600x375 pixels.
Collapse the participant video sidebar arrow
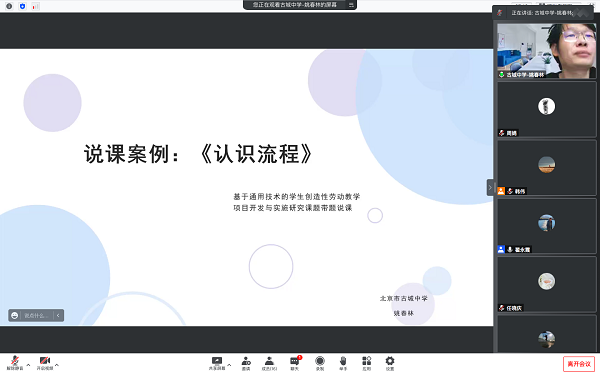490,188
